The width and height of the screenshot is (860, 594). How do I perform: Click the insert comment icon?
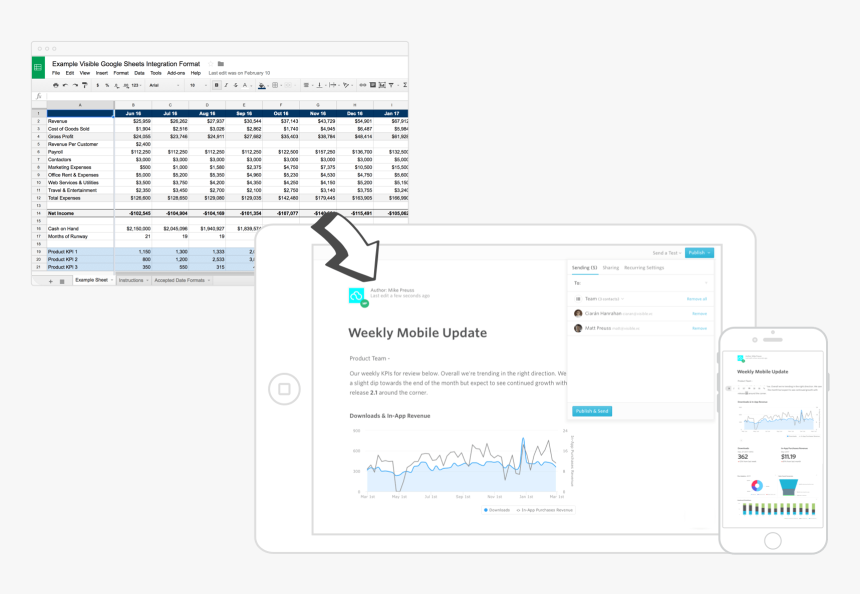[372, 85]
